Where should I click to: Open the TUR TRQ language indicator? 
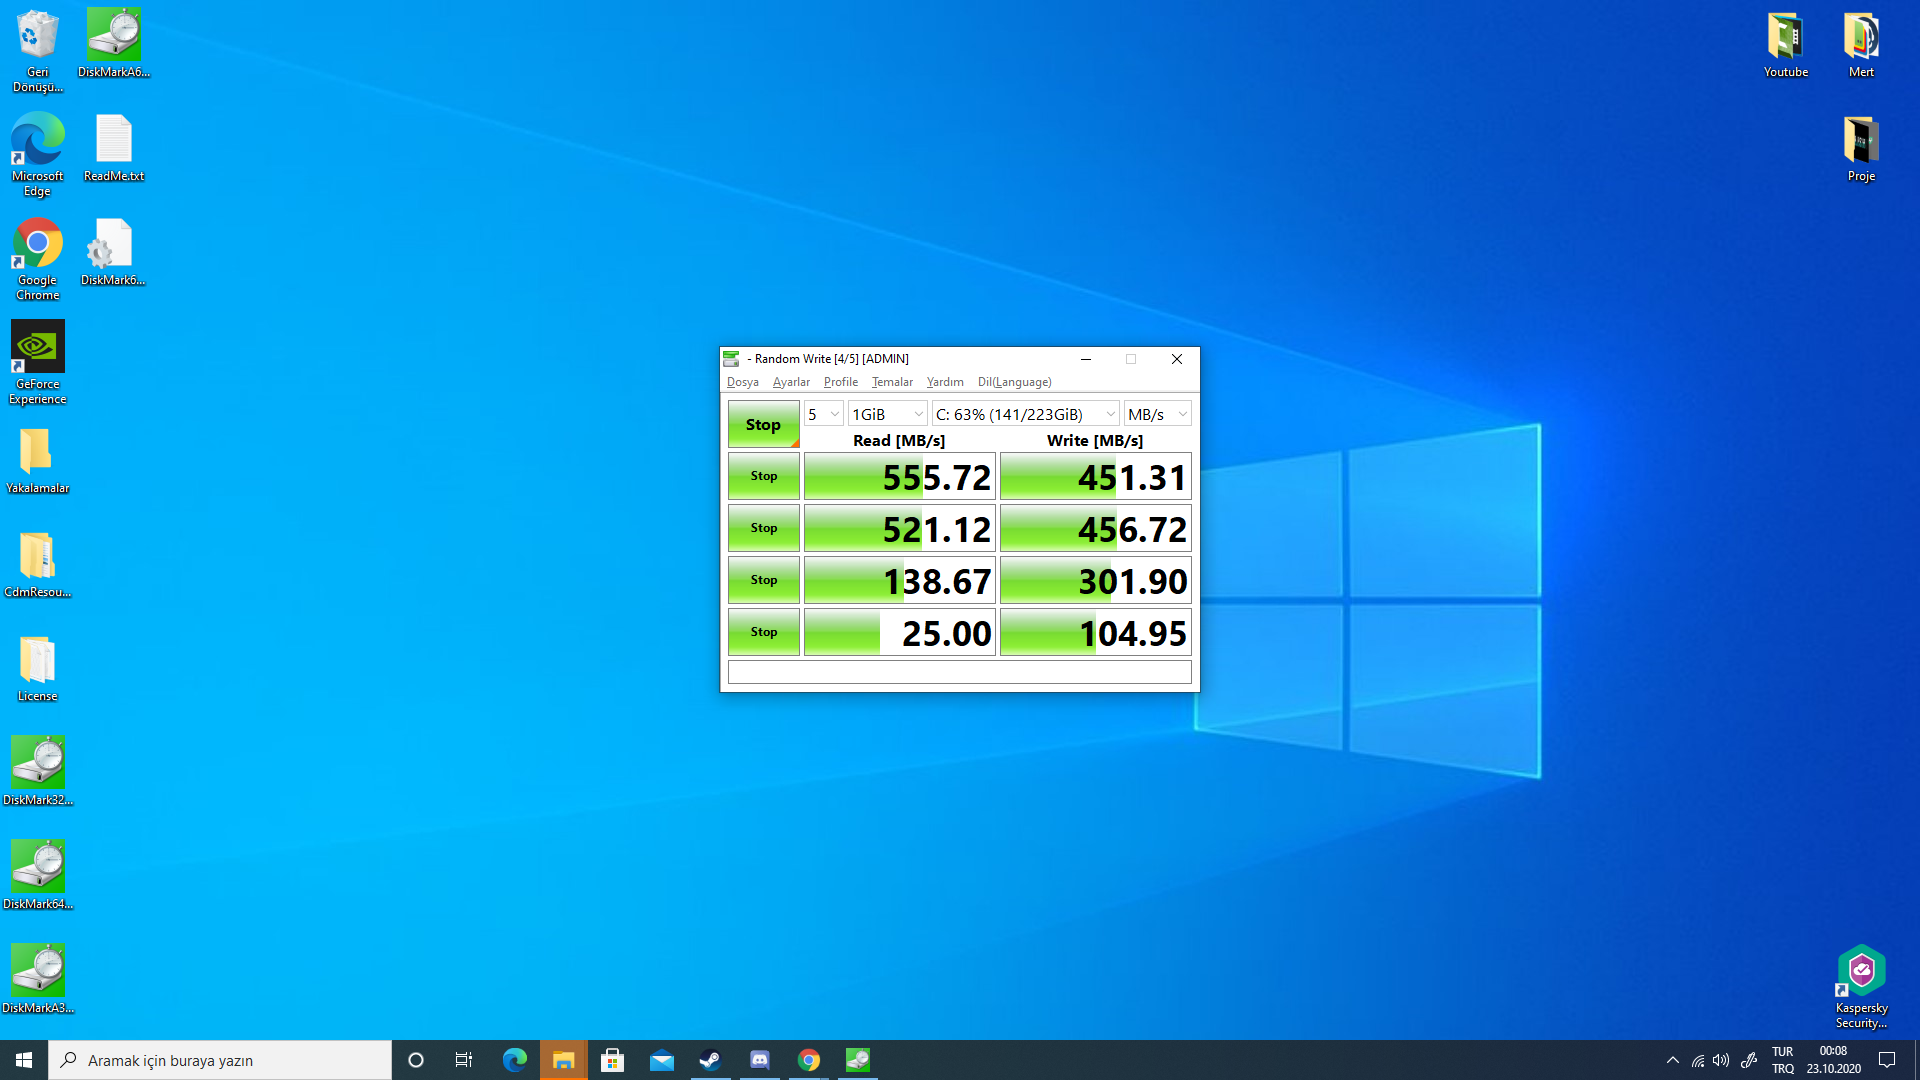(1783, 1060)
